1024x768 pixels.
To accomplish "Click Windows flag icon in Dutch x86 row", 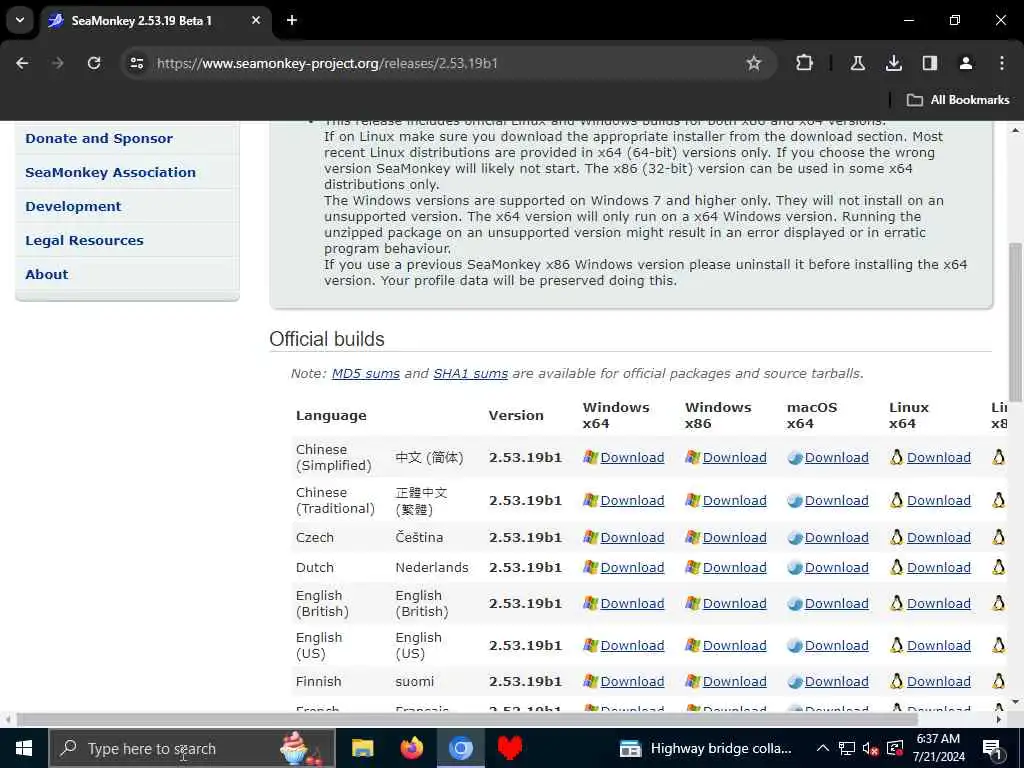I will [692, 568].
